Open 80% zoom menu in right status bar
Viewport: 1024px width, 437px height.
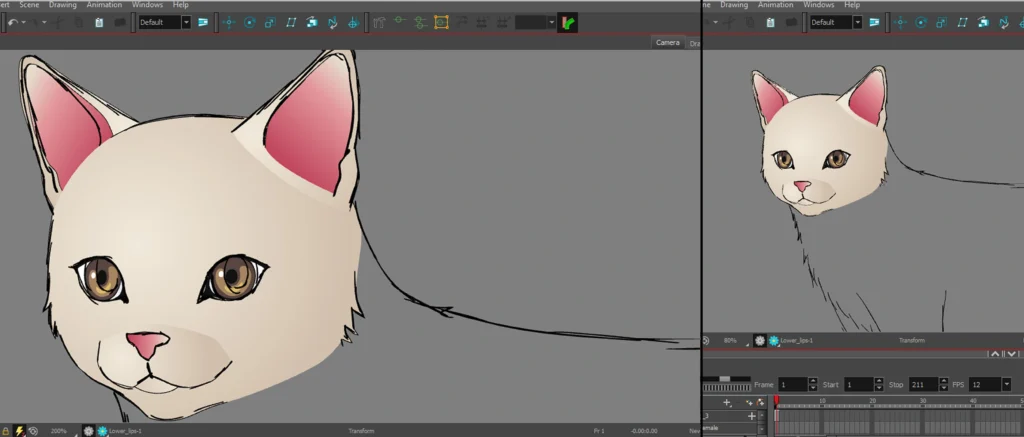(730, 340)
